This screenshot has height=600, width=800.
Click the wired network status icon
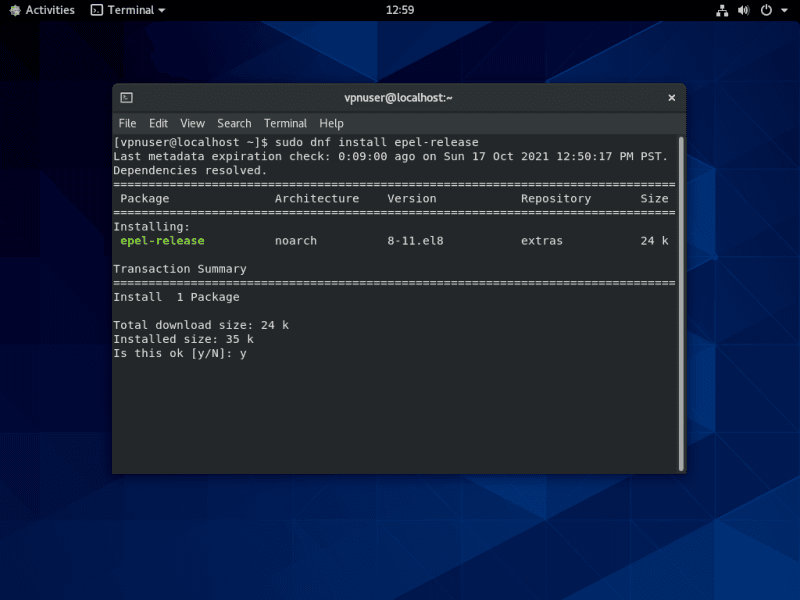[x=722, y=10]
